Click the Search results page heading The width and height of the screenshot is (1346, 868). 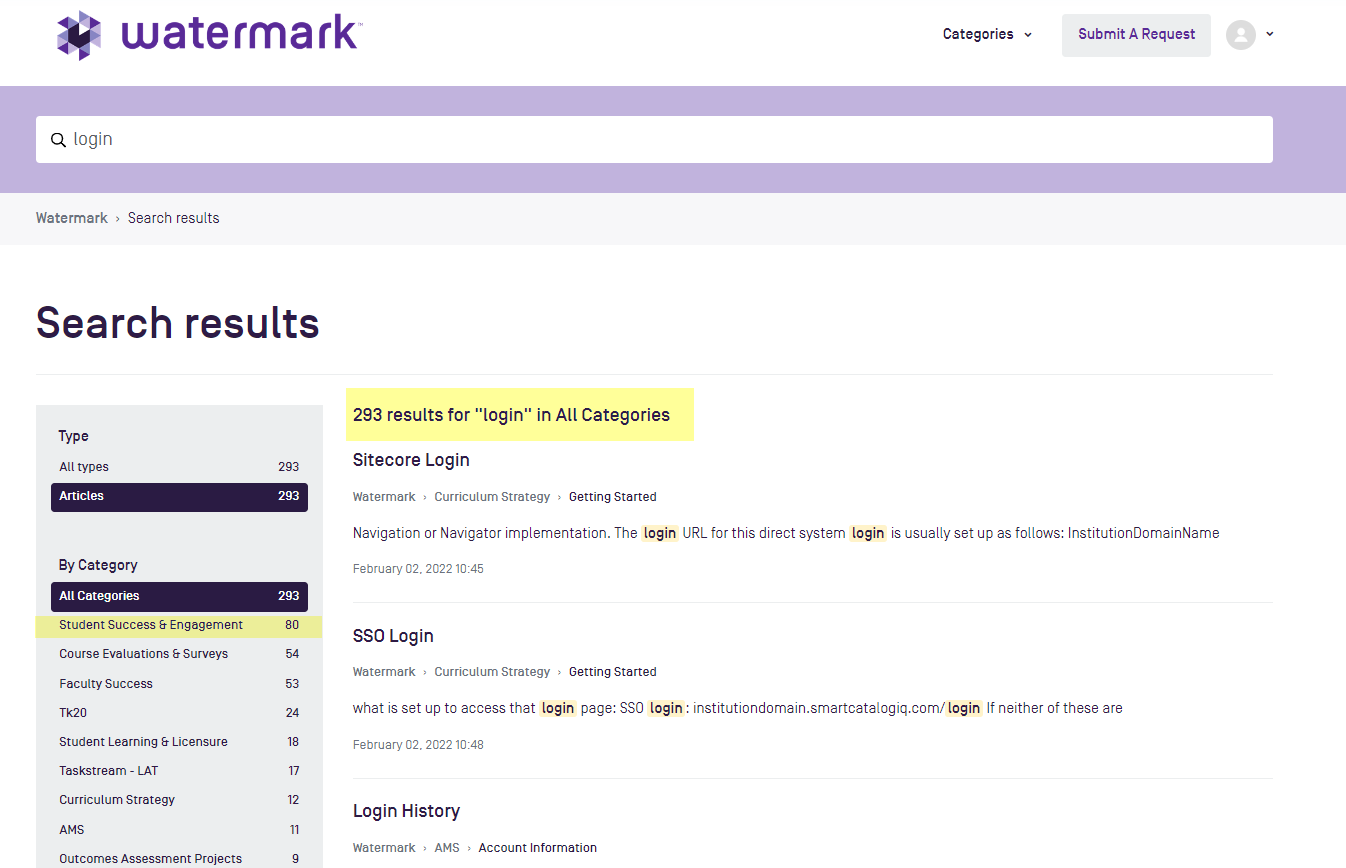[x=178, y=324]
